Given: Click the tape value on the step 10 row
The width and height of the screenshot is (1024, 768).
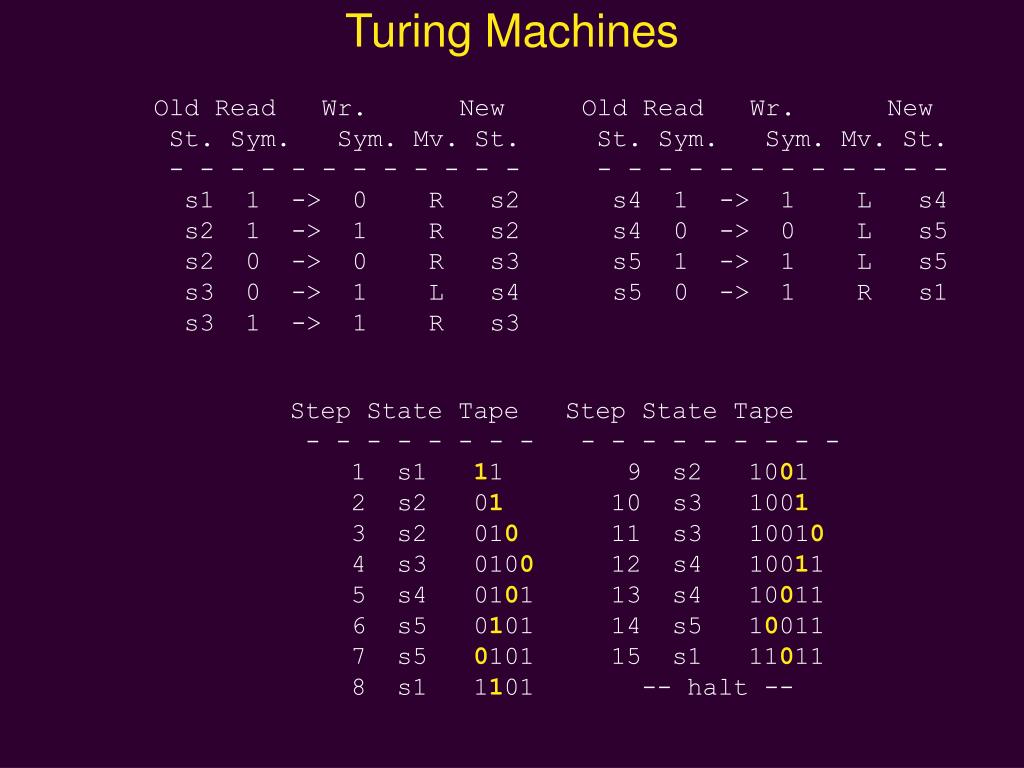Looking at the screenshot, I should (779, 502).
